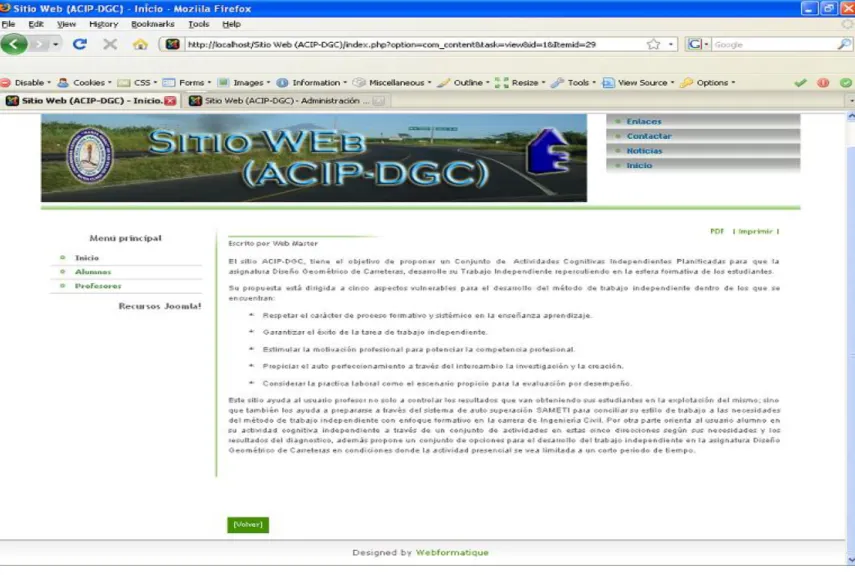The width and height of the screenshot is (855, 575).
Task: Click the green checkmark validation icon
Action: (x=800, y=83)
